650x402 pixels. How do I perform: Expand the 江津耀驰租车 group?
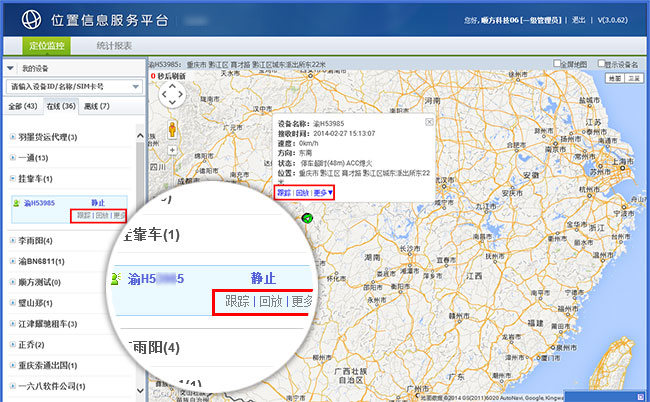12,323
